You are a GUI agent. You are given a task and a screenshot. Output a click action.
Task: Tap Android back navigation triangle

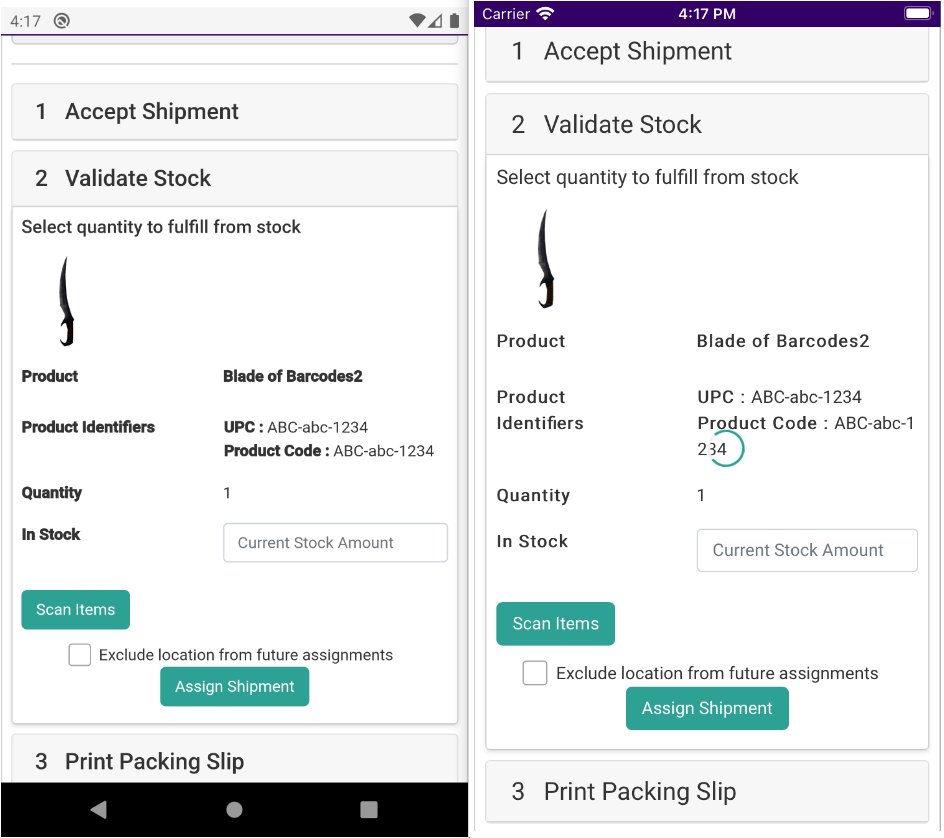click(x=98, y=809)
